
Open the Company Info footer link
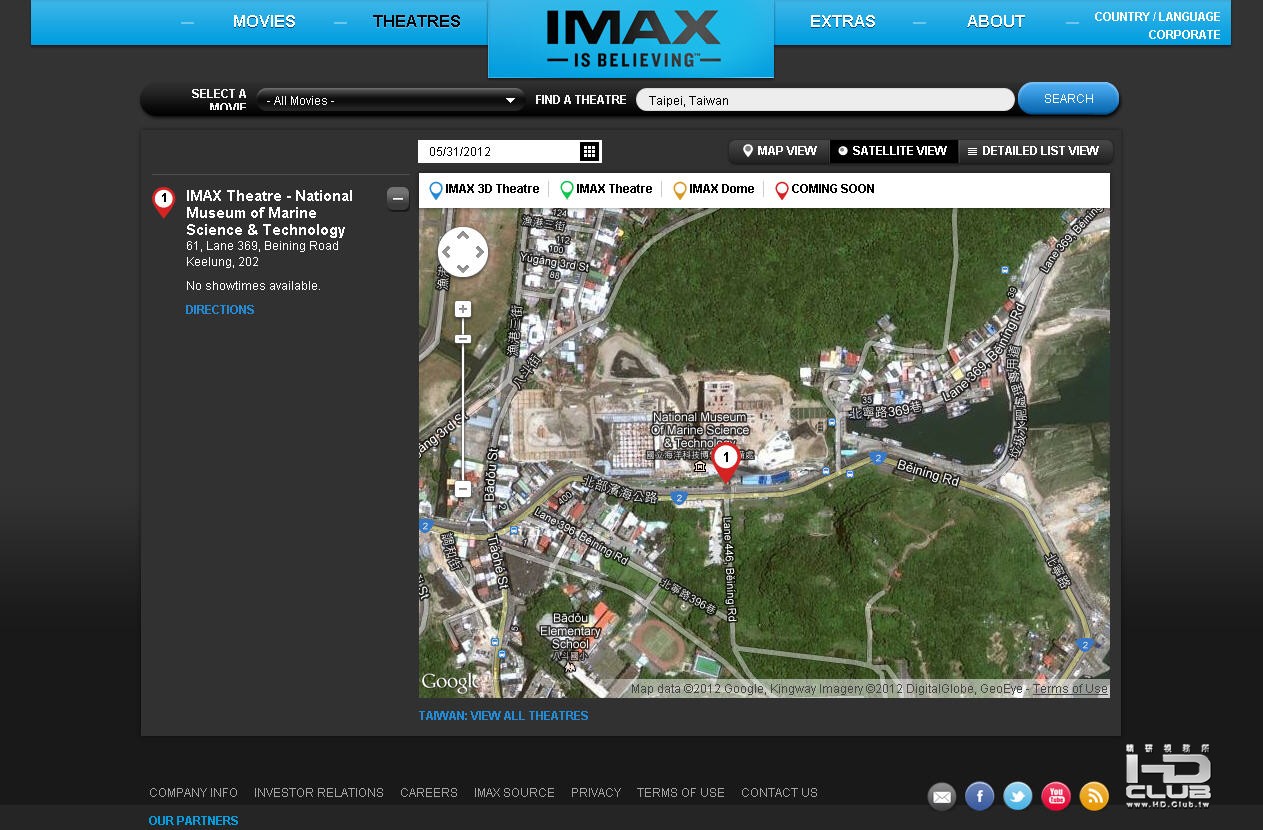pyautogui.click(x=193, y=793)
